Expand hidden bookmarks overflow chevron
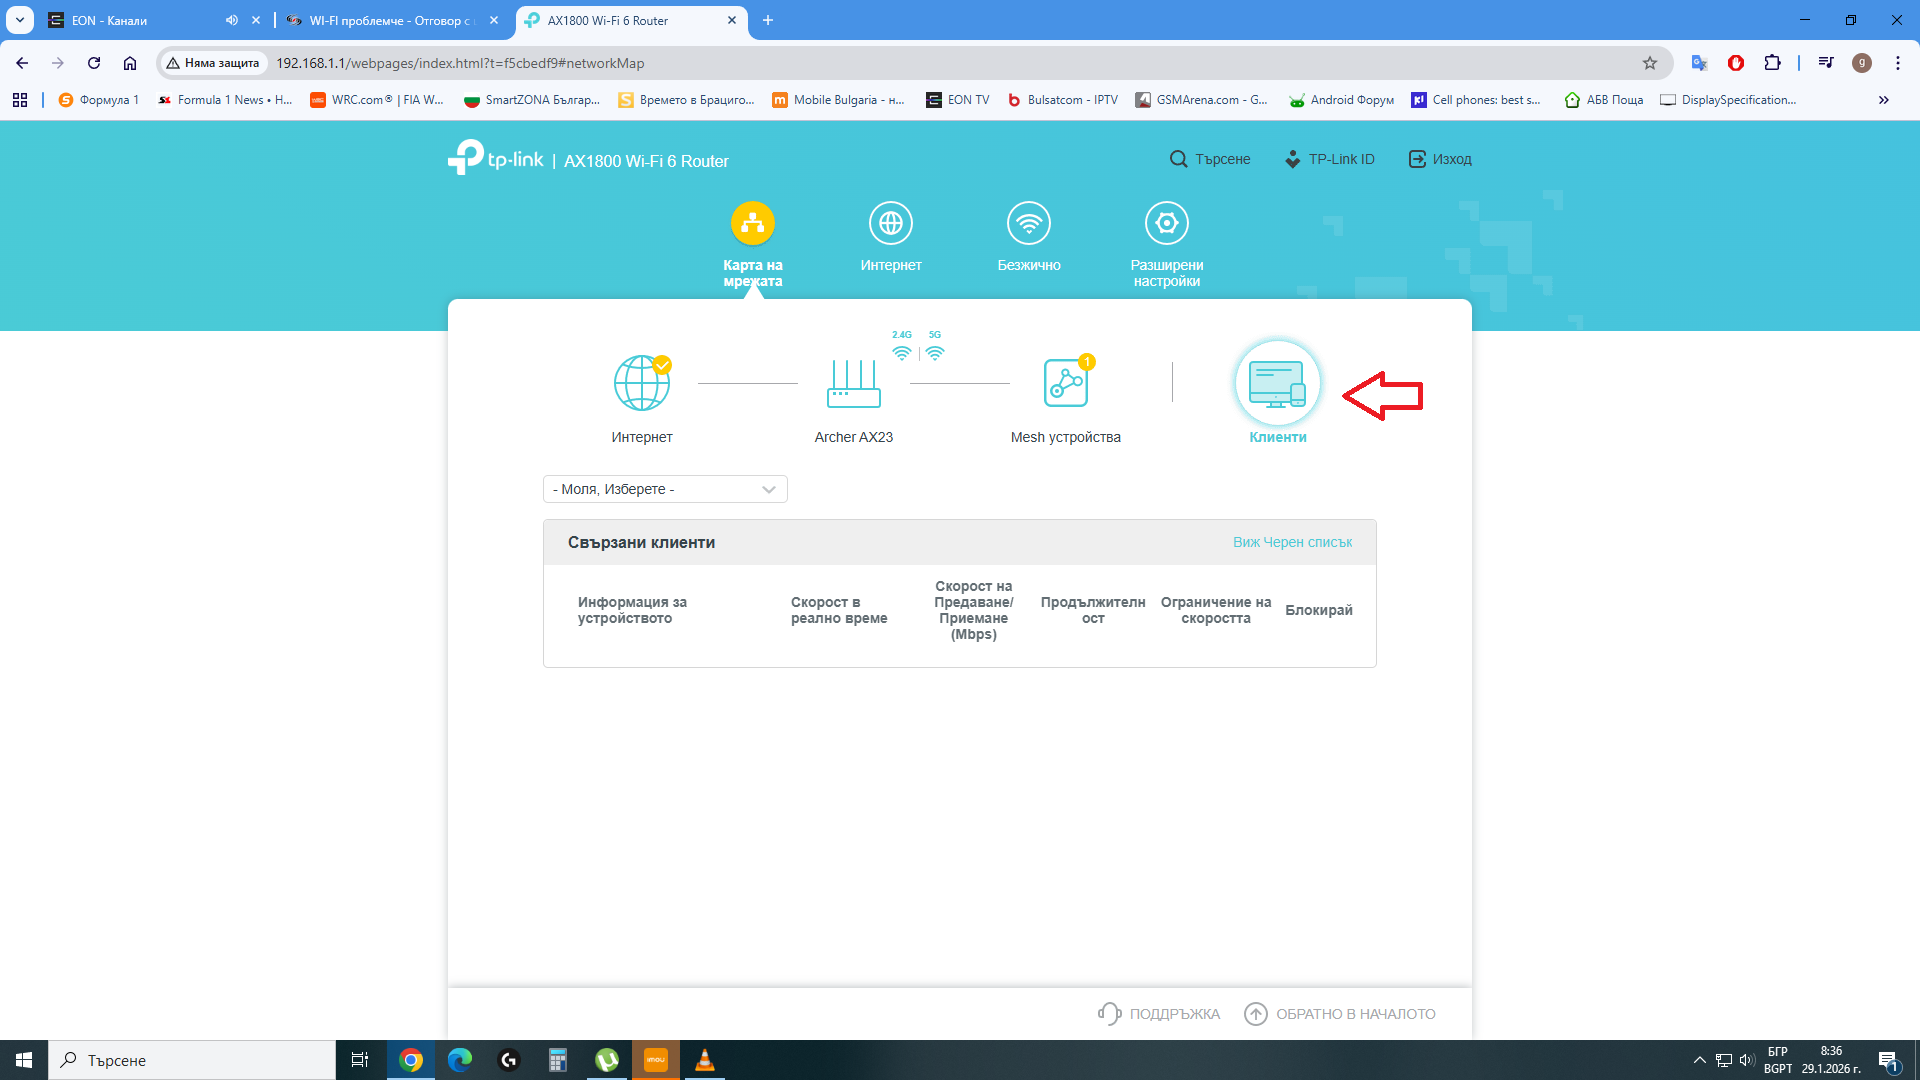This screenshot has width=1920, height=1080. point(1884,100)
